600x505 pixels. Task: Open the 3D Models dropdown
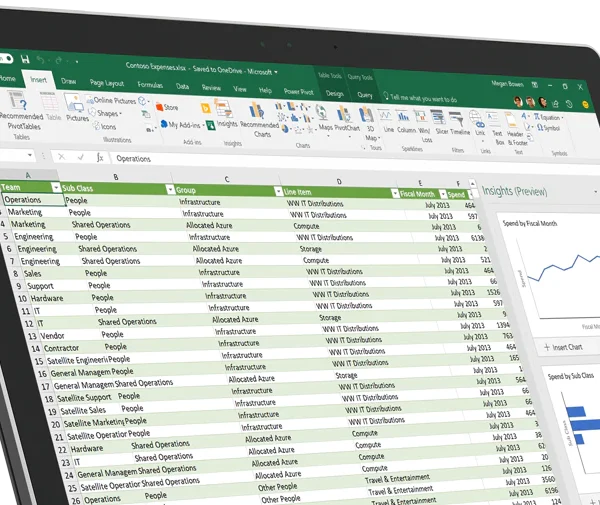pos(143,101)
